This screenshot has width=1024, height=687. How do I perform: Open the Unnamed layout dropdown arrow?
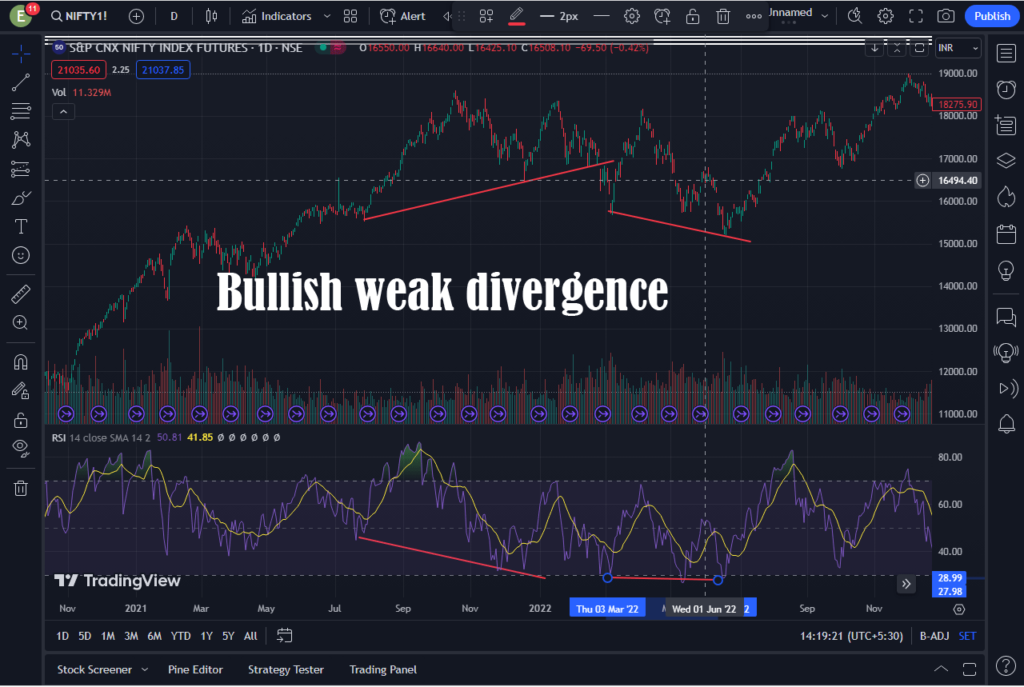(825, 15)
